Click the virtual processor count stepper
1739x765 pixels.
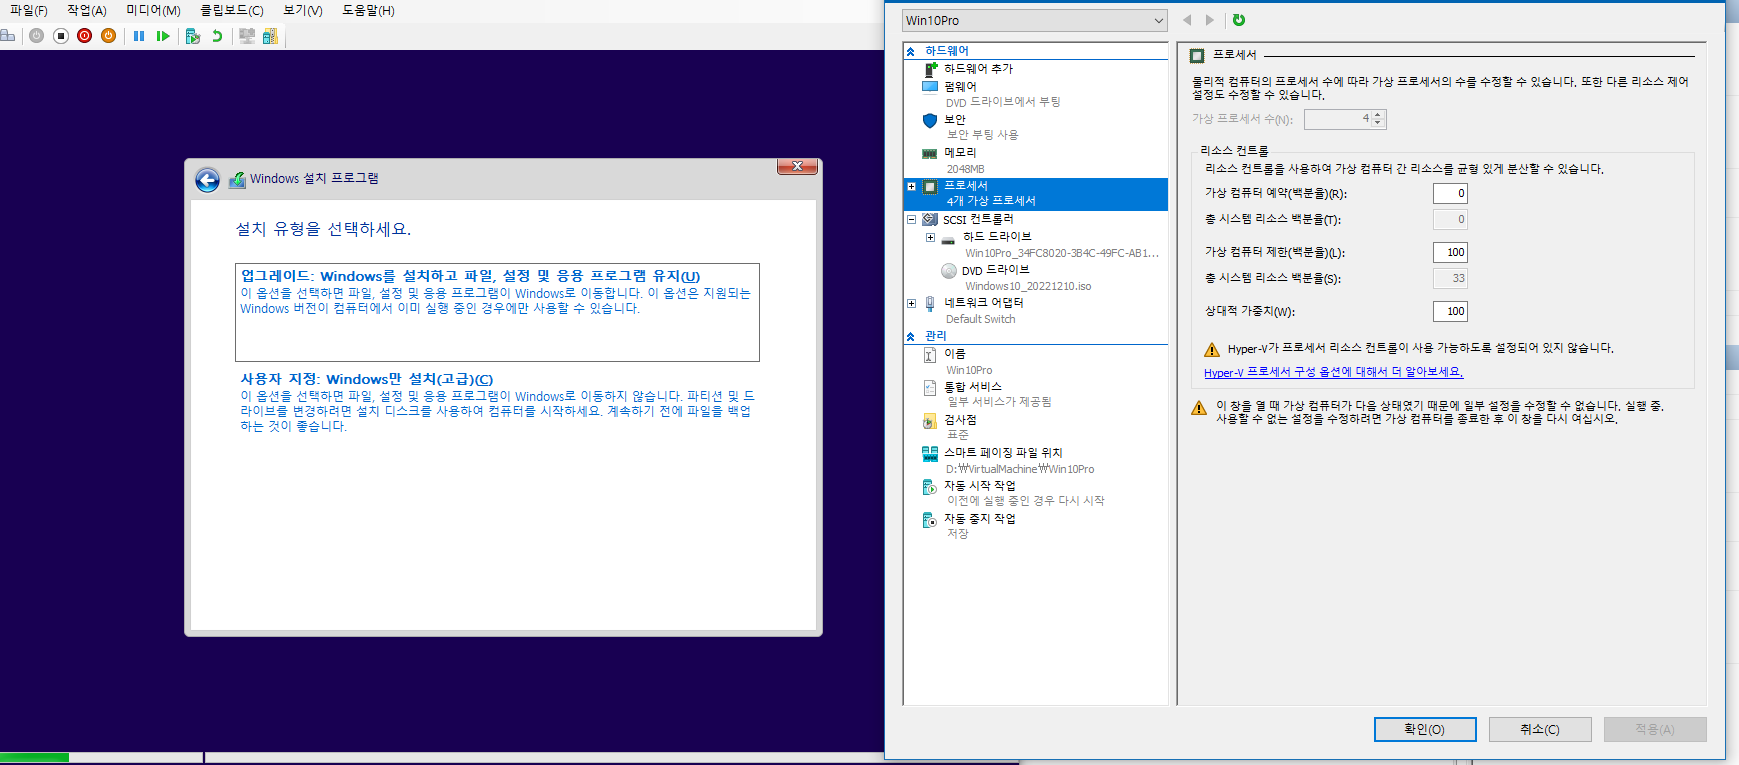(1378, 119)
